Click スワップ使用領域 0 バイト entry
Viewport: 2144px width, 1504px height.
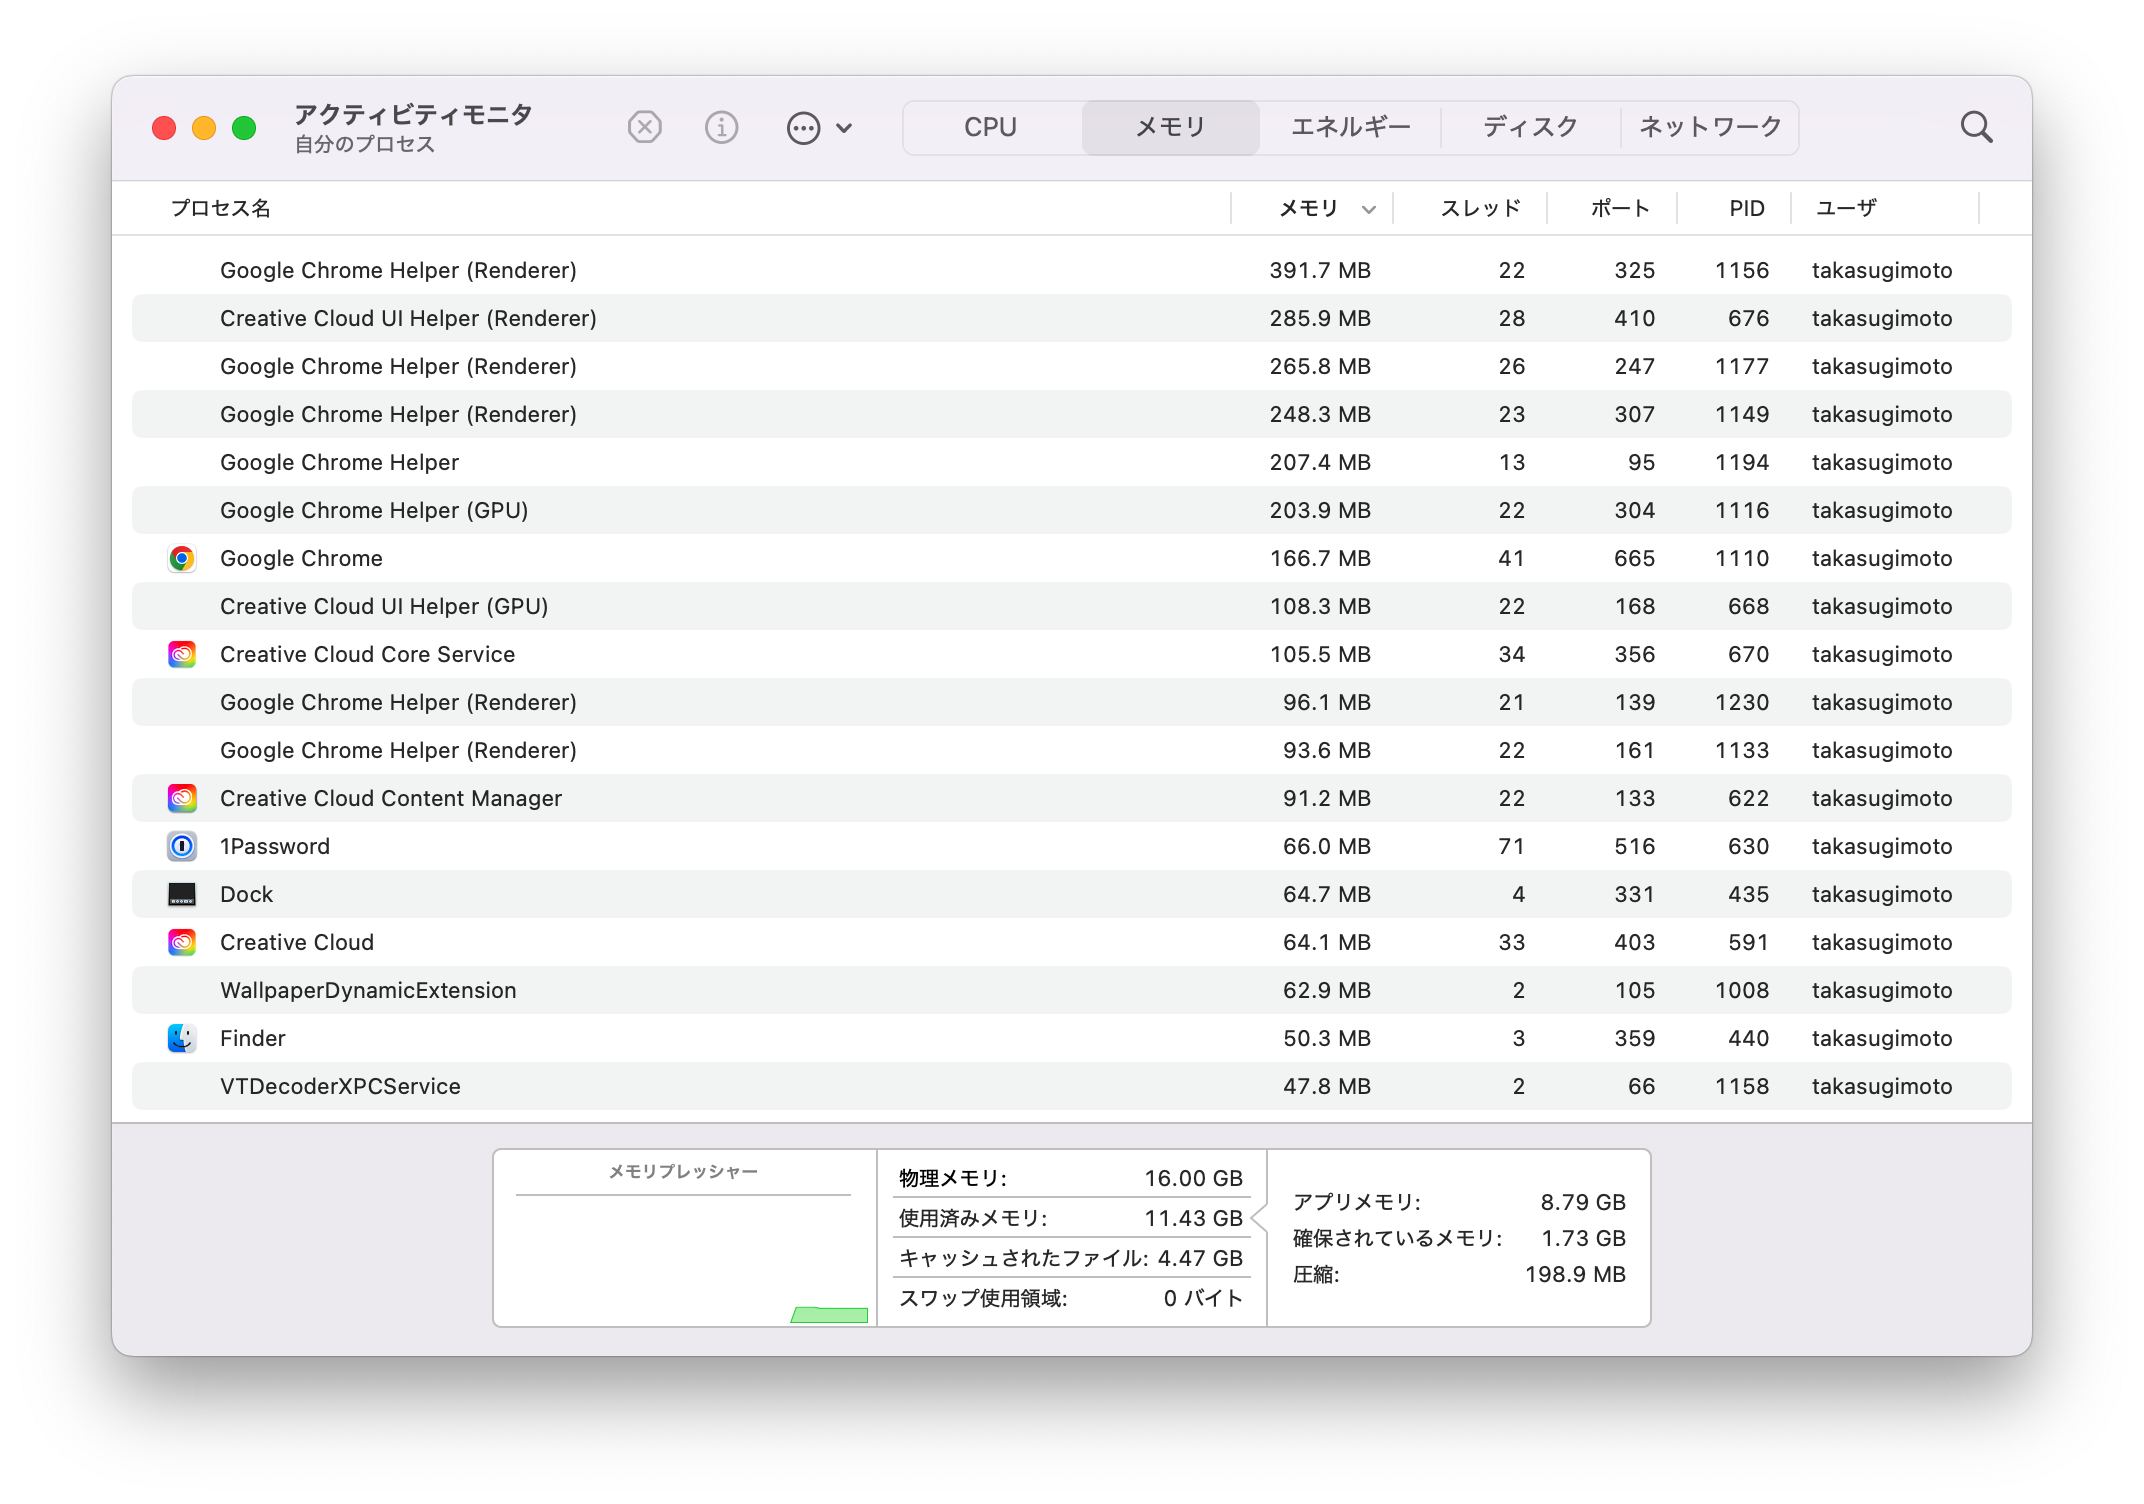coord(1071,1298)
